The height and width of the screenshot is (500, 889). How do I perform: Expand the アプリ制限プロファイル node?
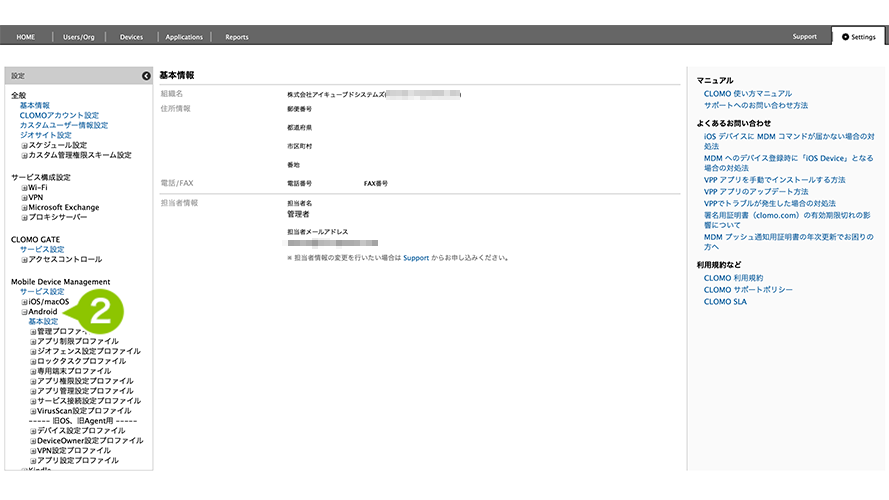(x=33, y=342)
